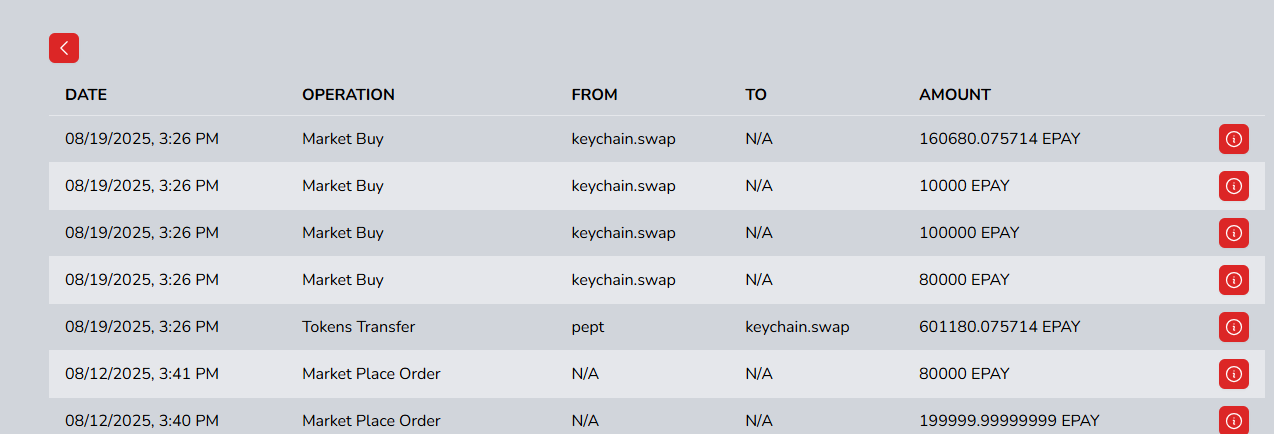Show details of 100000 EPAY Market Buy
Screen dimensions: 1274x434
point(1233,233)
